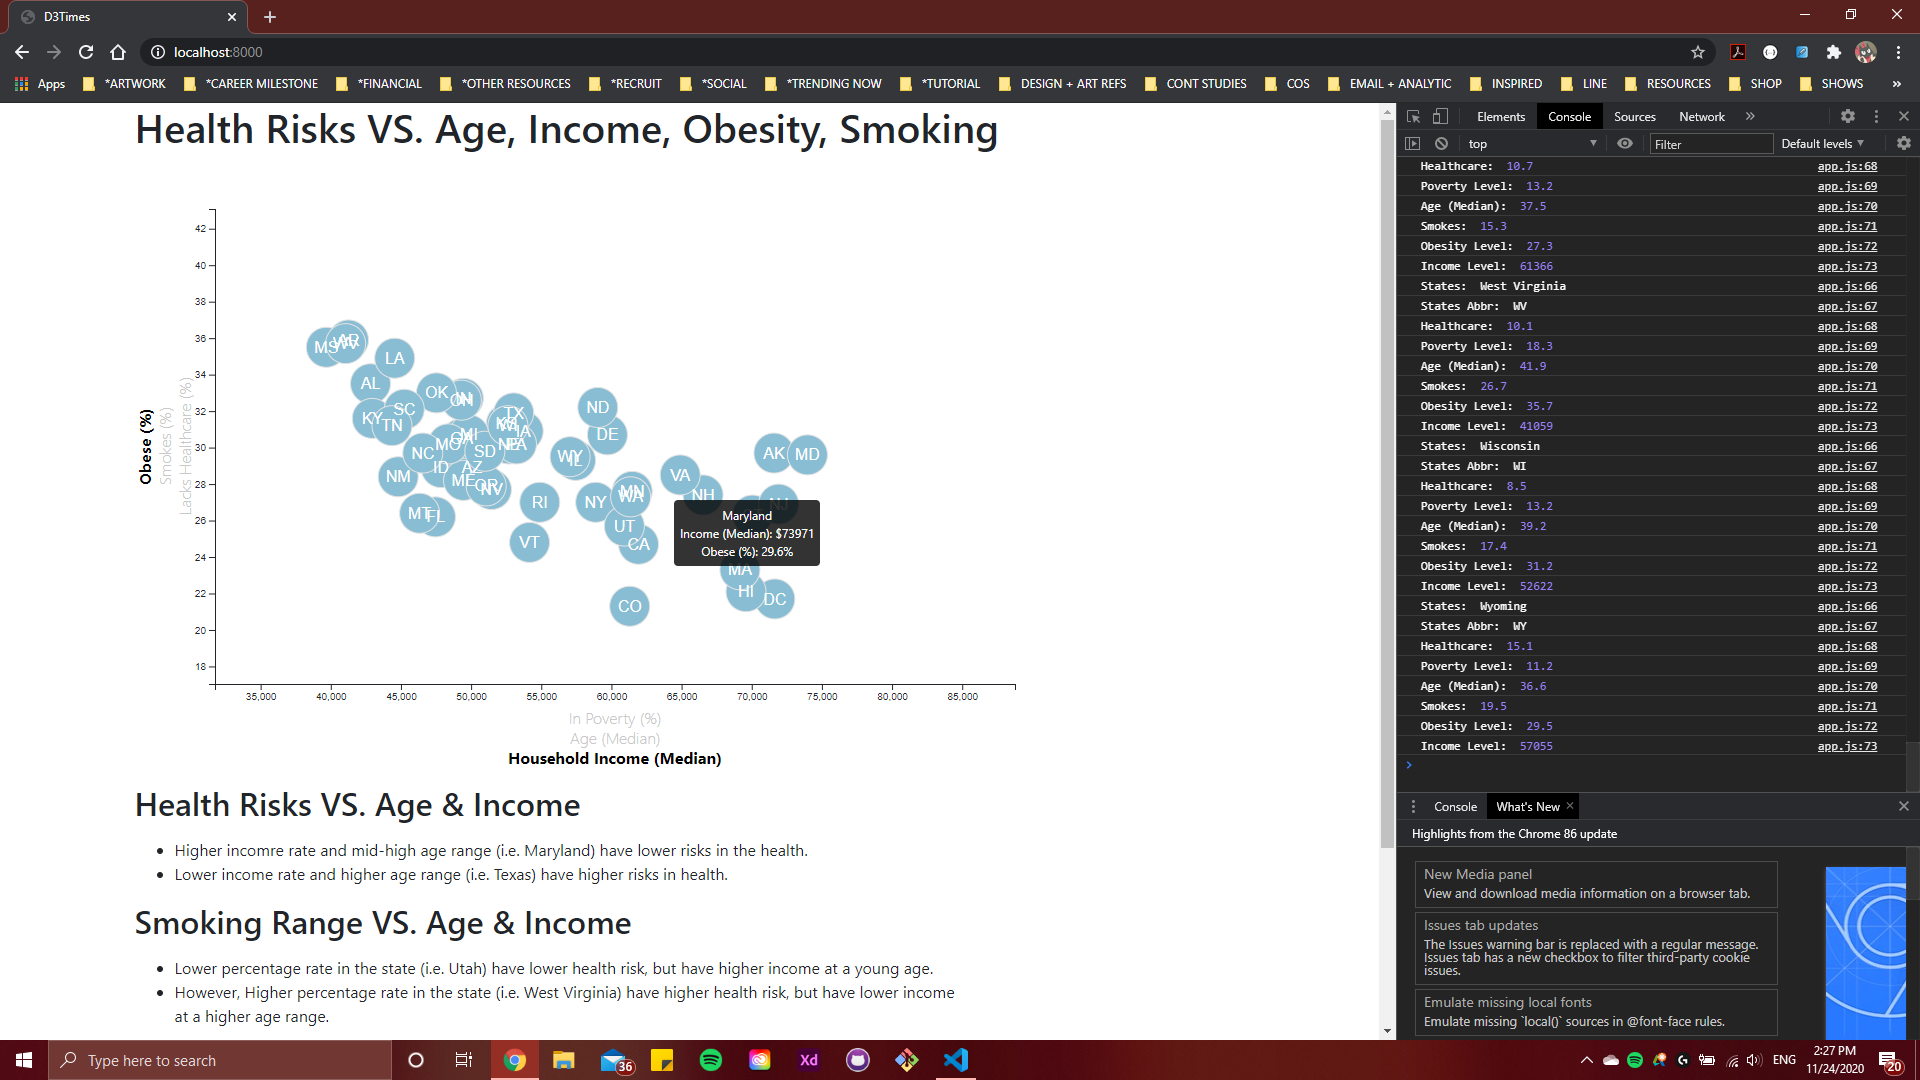Select Age (Median) x-axis label

614,739
